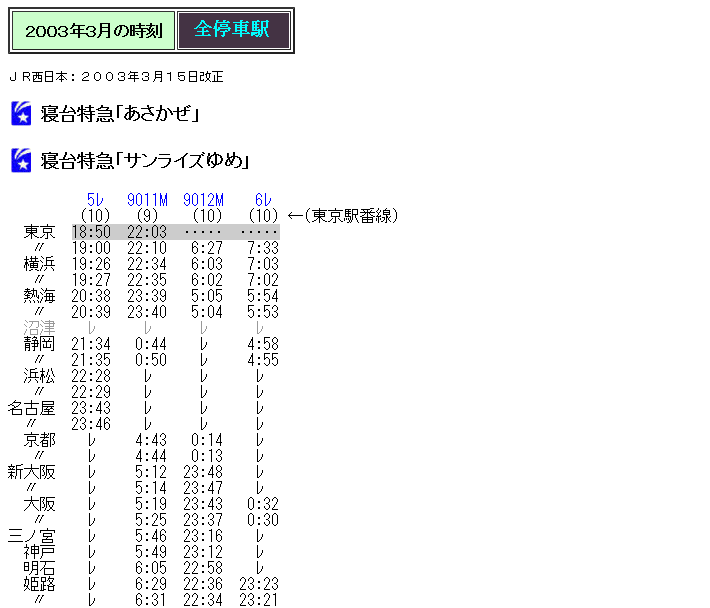Viewport: 710px width, 608px height.
Task: Select the 静岡 station label
Action: pyautogui.click(x=39, y=344)
